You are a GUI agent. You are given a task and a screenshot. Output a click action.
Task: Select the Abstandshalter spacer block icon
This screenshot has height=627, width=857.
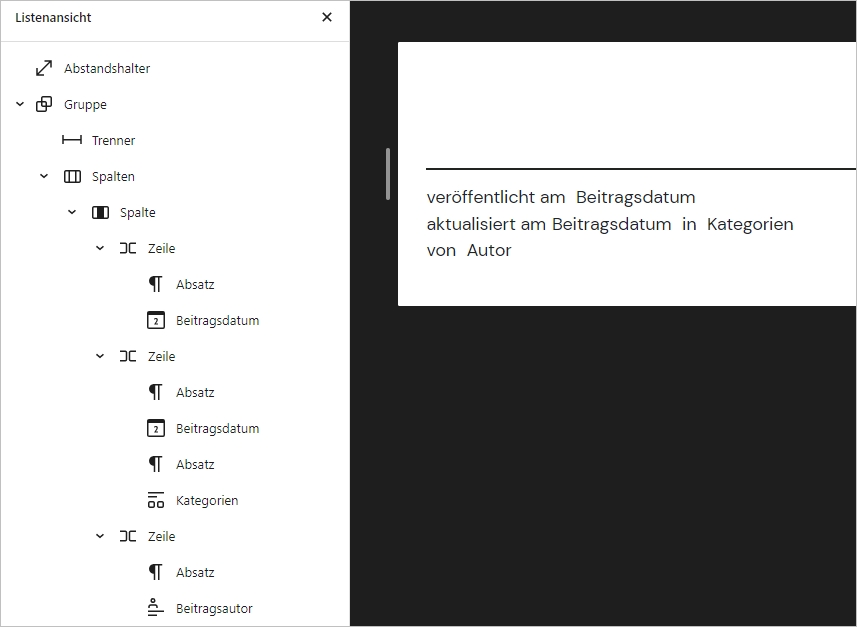(43, 68)
